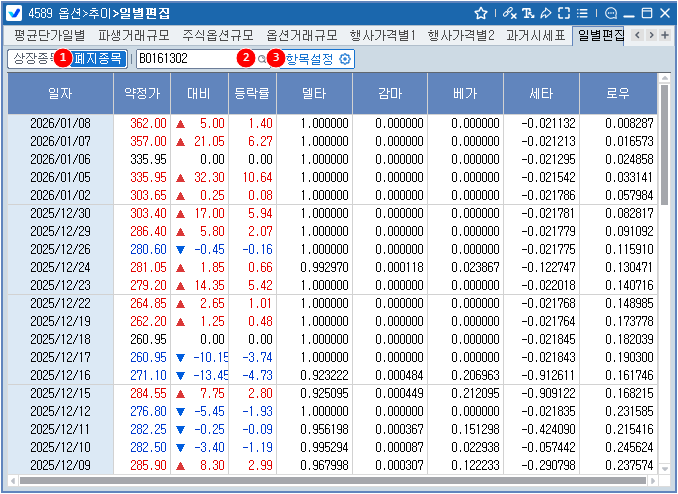Image resolution: width=678 pixels, height=494 pixels.
Task: Open the list menu icon in title bar
Action: tap(582, 13)
